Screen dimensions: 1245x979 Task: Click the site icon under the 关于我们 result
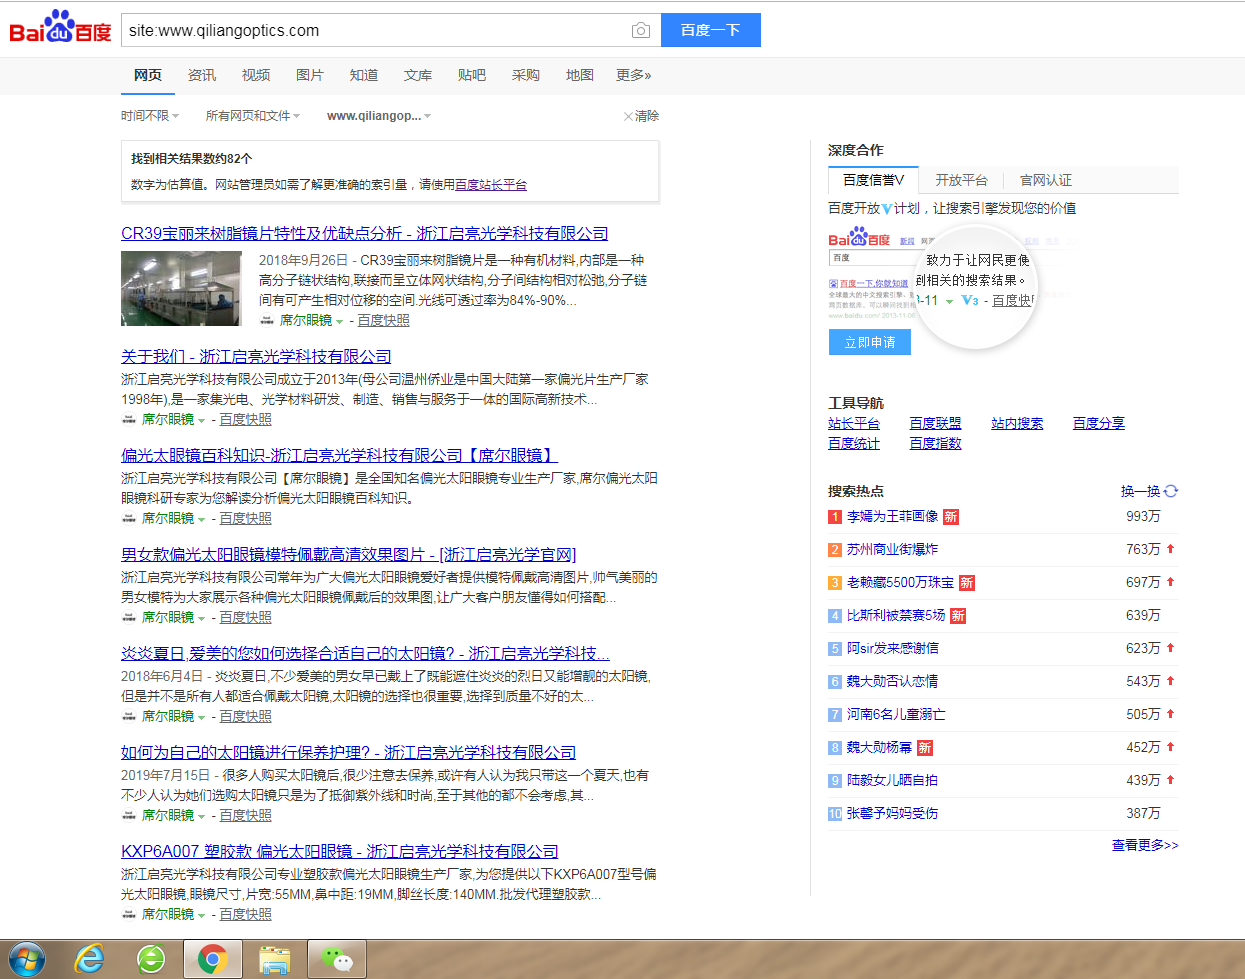129,420
